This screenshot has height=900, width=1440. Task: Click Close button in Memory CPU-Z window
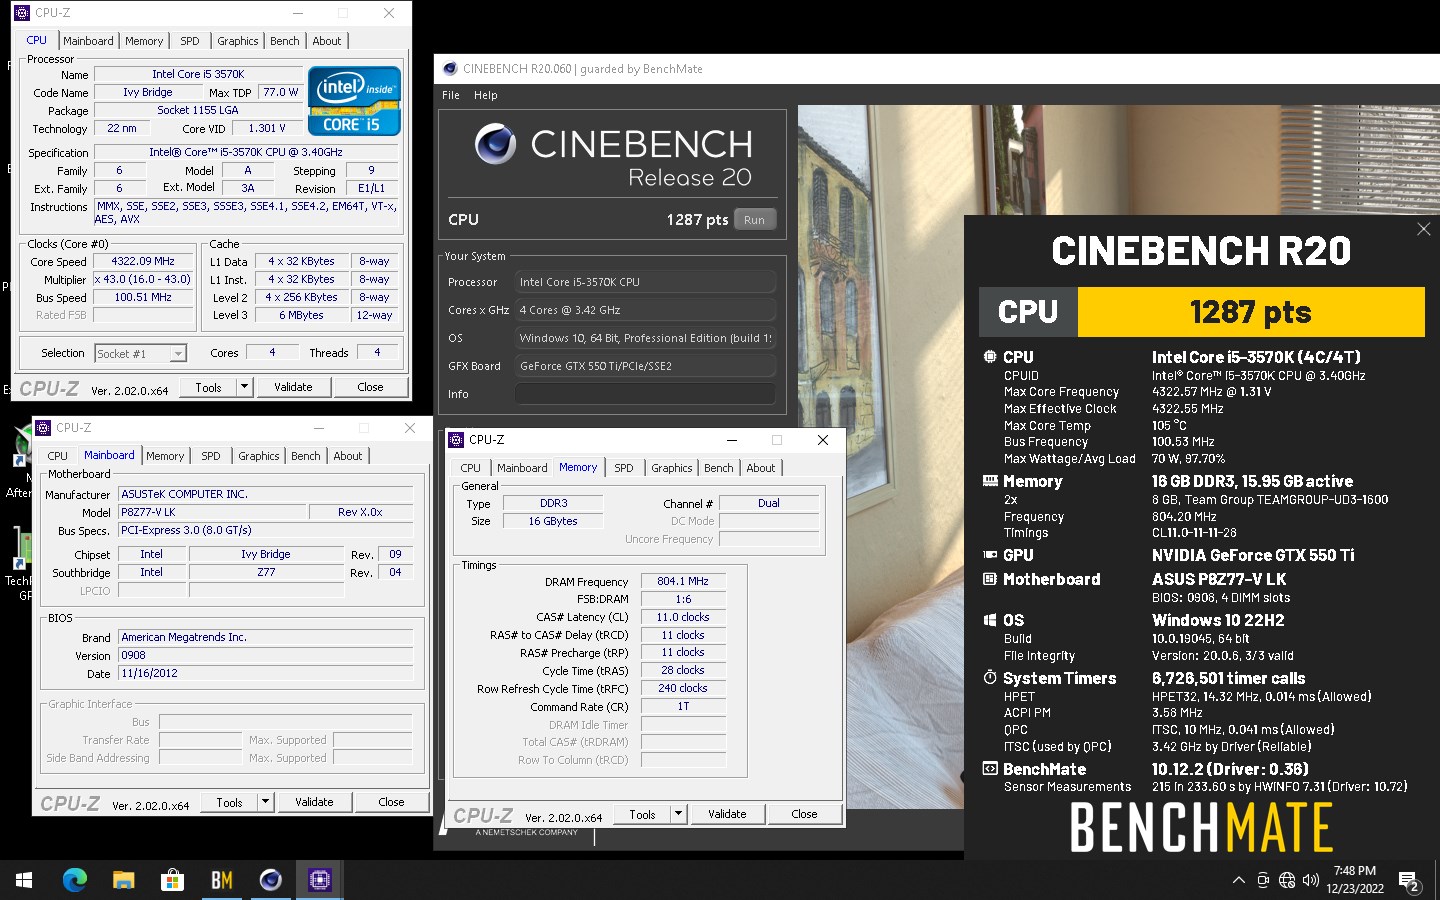[804, 814]
